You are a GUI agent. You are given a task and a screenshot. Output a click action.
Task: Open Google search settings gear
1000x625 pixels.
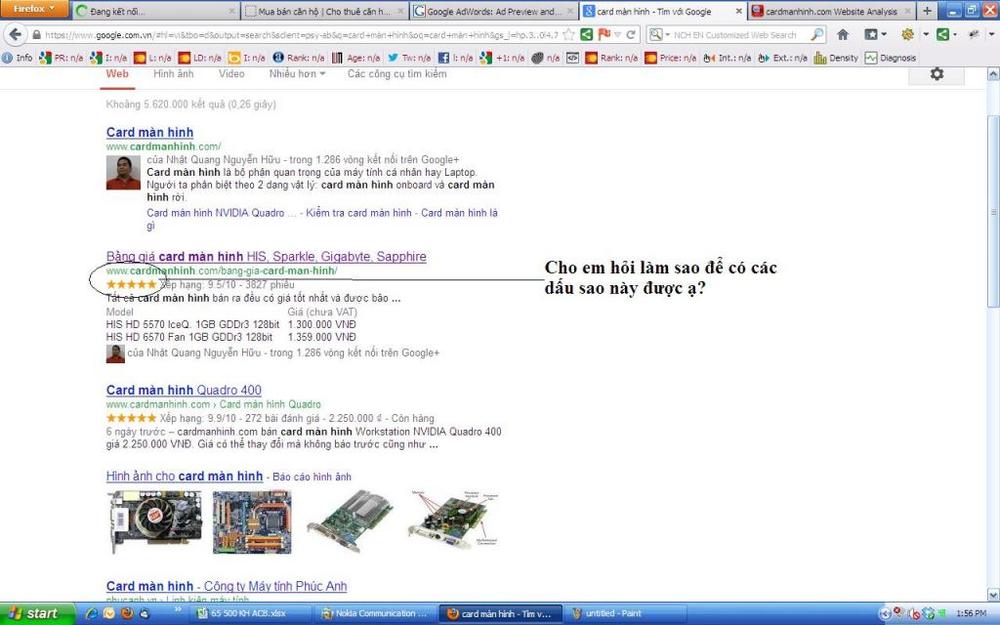click(936, 74)
